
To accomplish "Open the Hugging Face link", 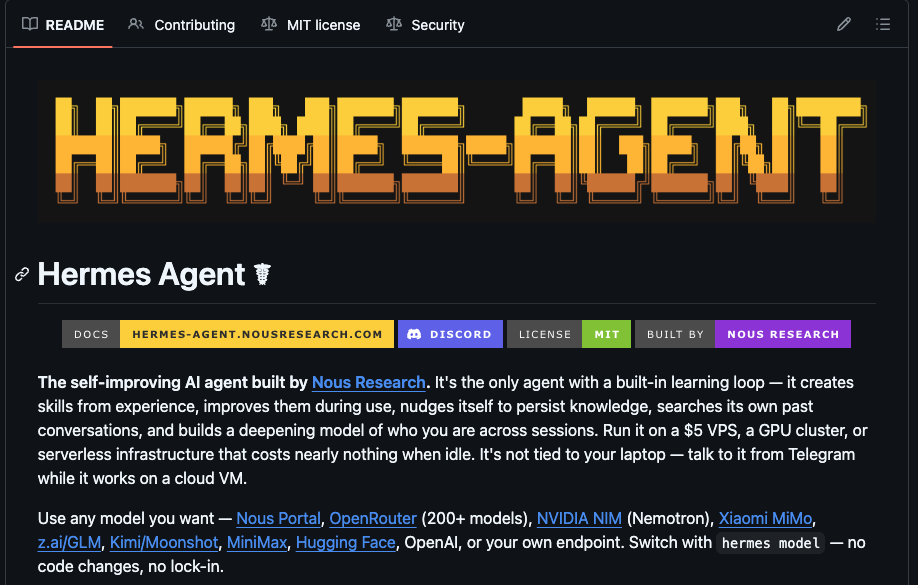I will click(346, 543).
